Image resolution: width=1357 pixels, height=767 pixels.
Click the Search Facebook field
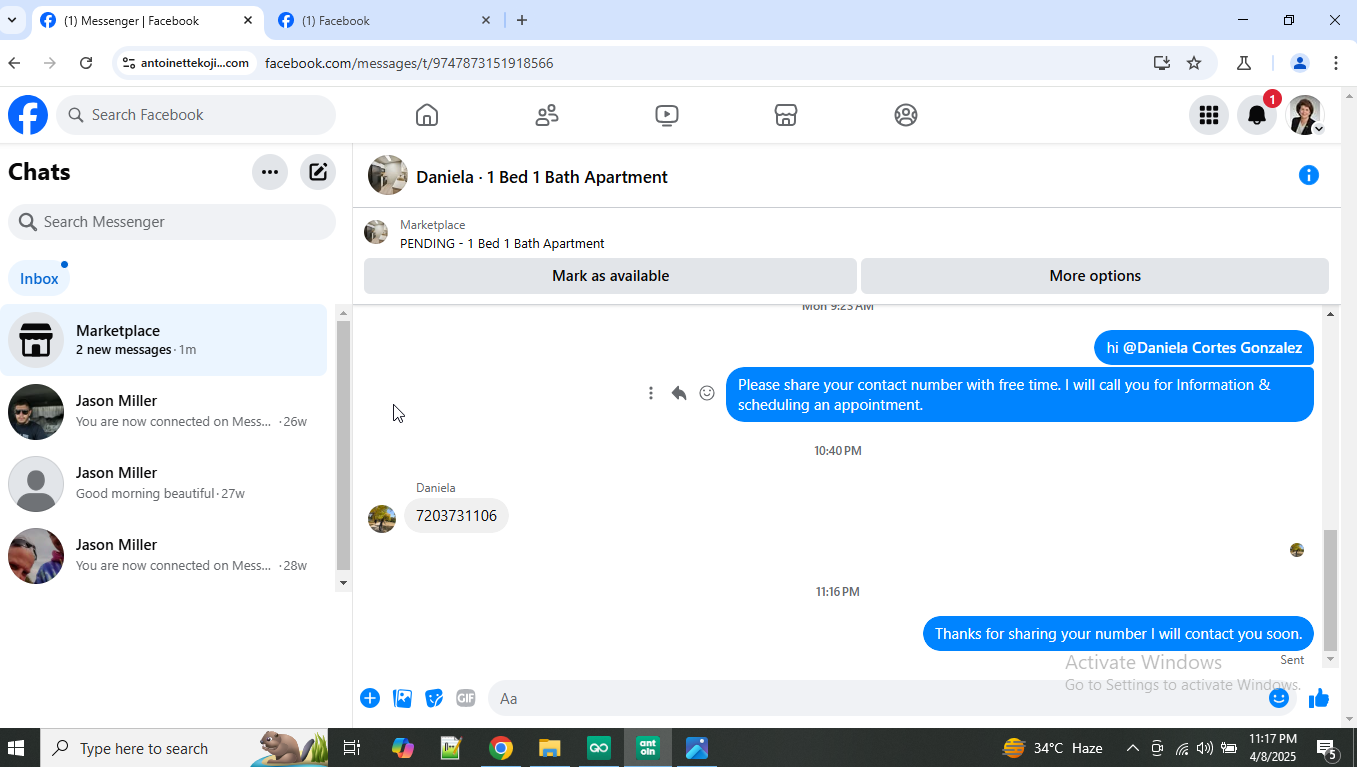point(196,115)
